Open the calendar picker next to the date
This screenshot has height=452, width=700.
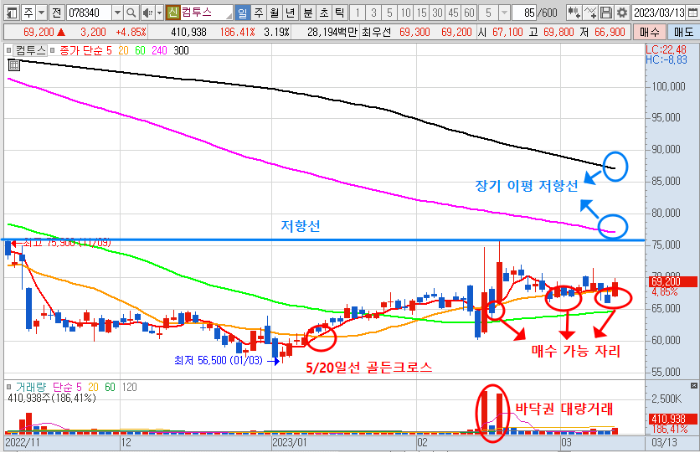click(x=692, y=13)
